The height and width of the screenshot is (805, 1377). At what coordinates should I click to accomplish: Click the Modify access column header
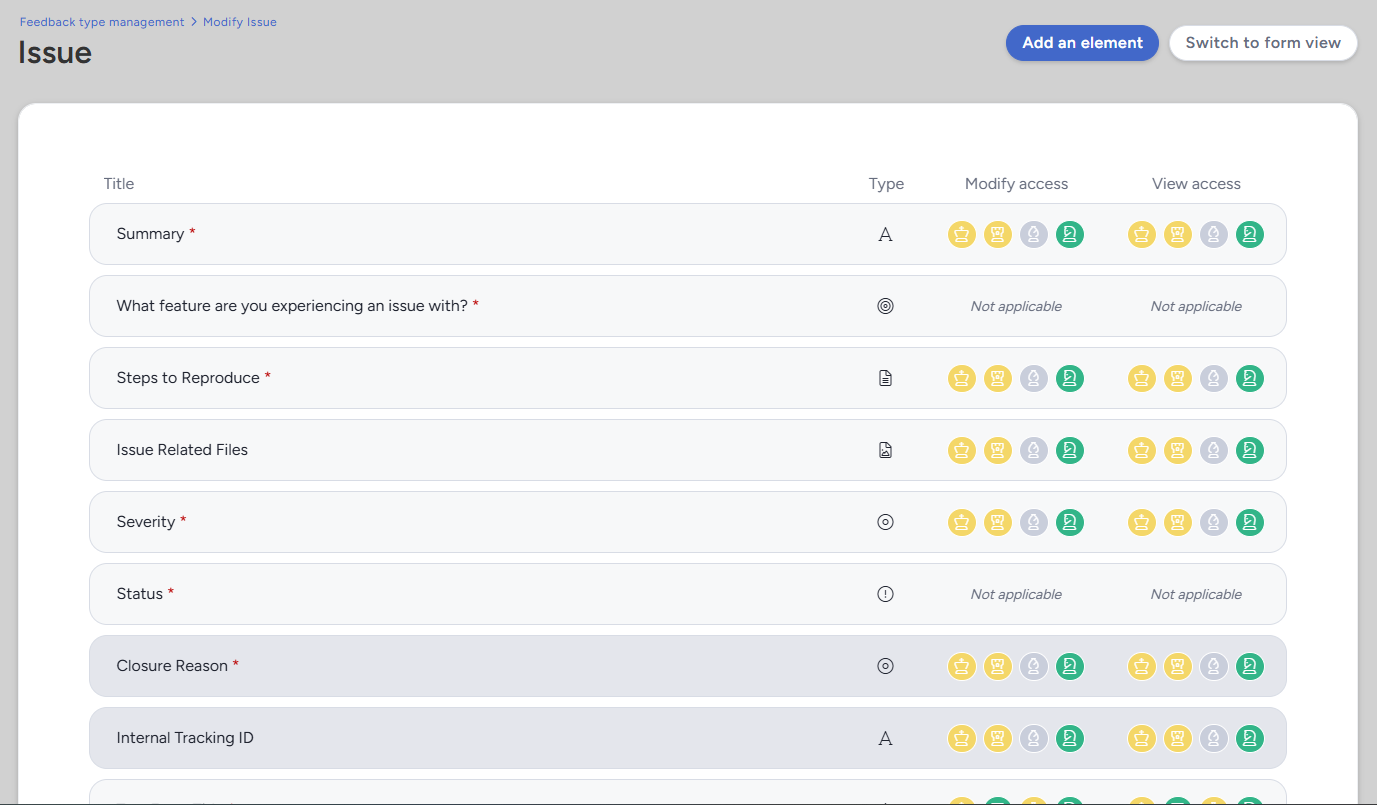[1016, 184]
